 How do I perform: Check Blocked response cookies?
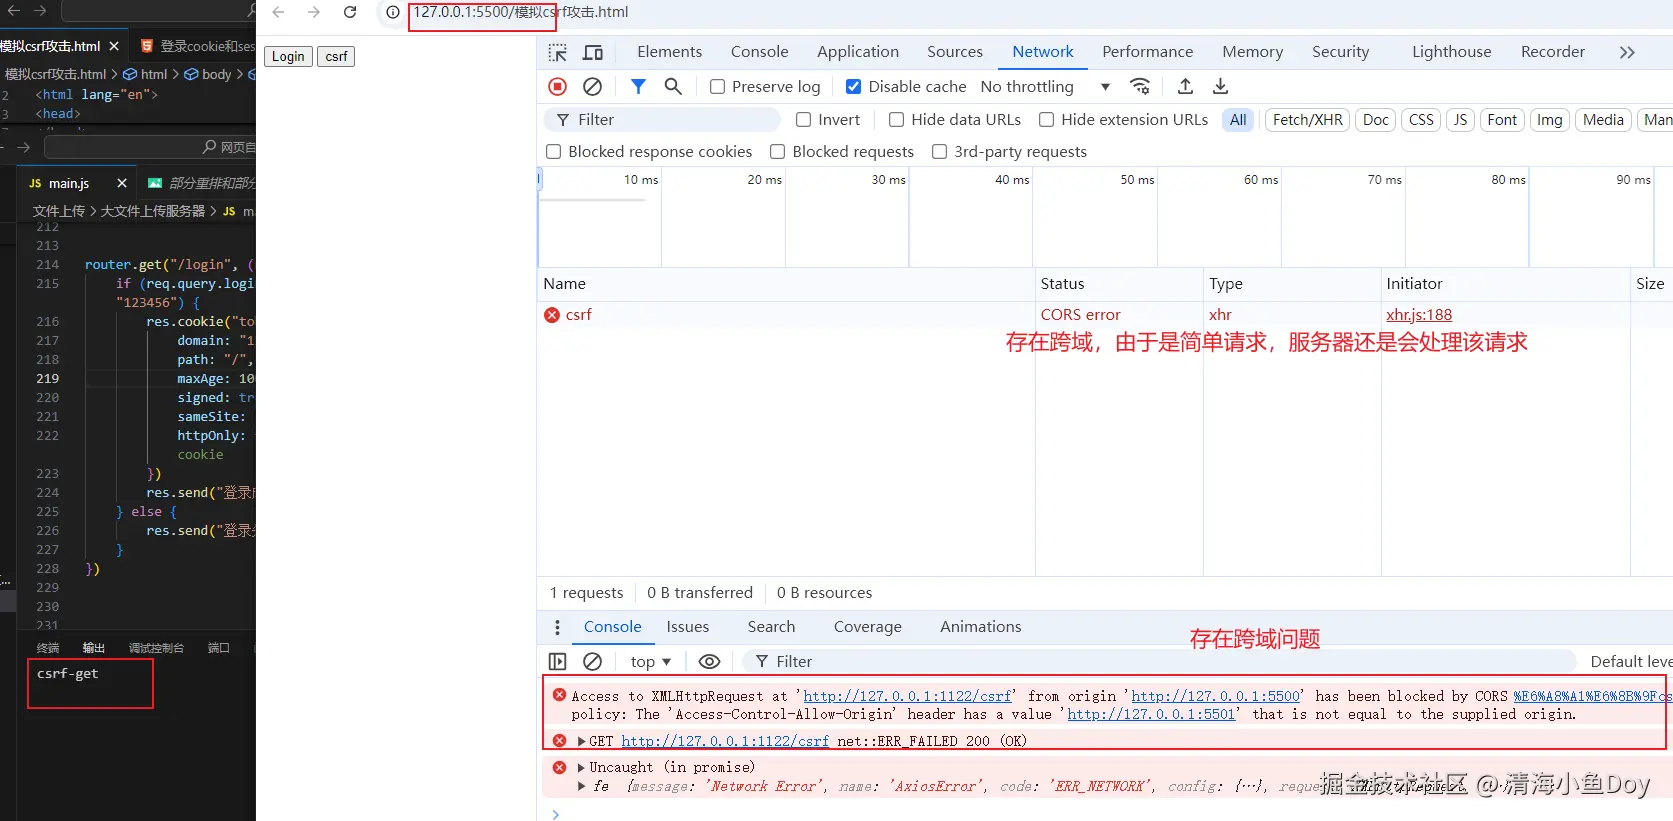pyautogui.click(x=553, y=152)
